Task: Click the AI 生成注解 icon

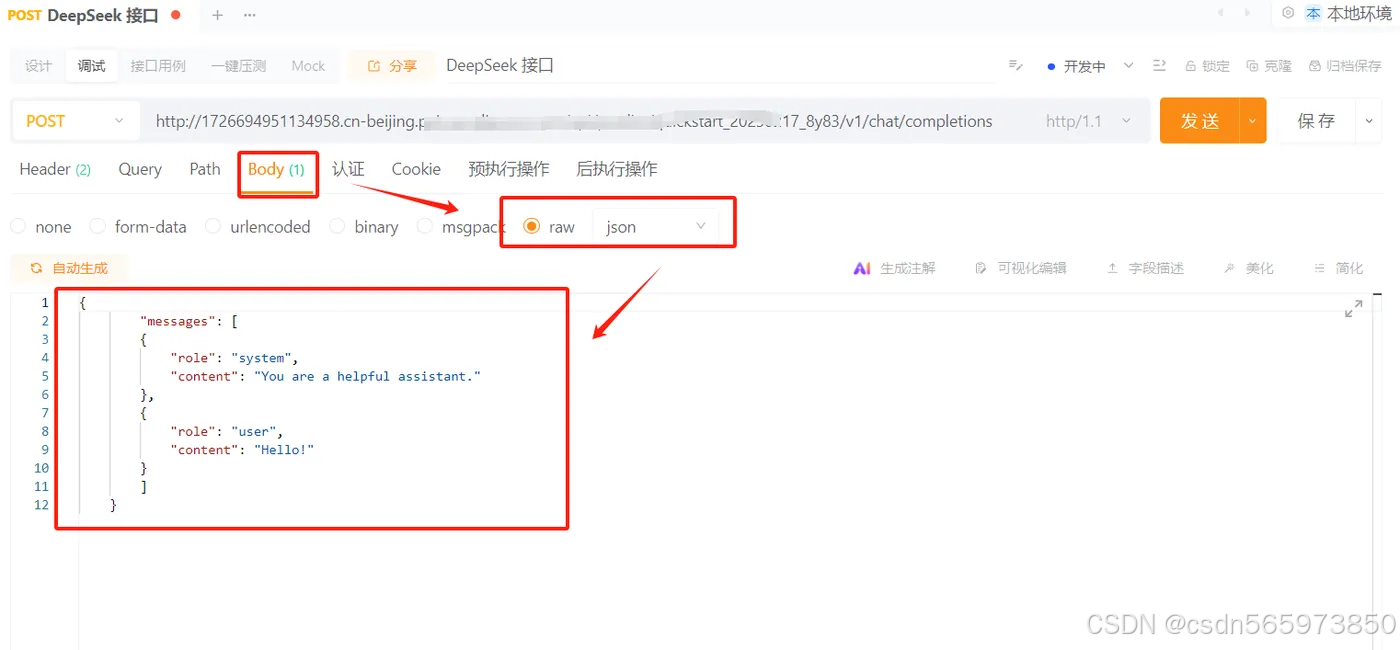Action: (x=862, y=268)
